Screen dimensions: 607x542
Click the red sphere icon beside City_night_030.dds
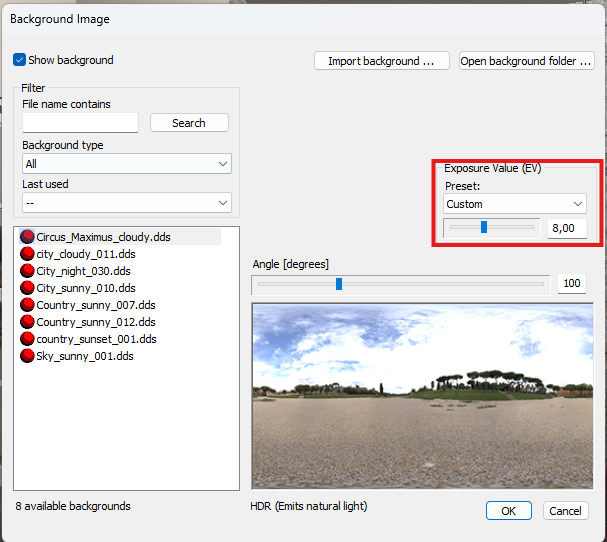point(27,271)
